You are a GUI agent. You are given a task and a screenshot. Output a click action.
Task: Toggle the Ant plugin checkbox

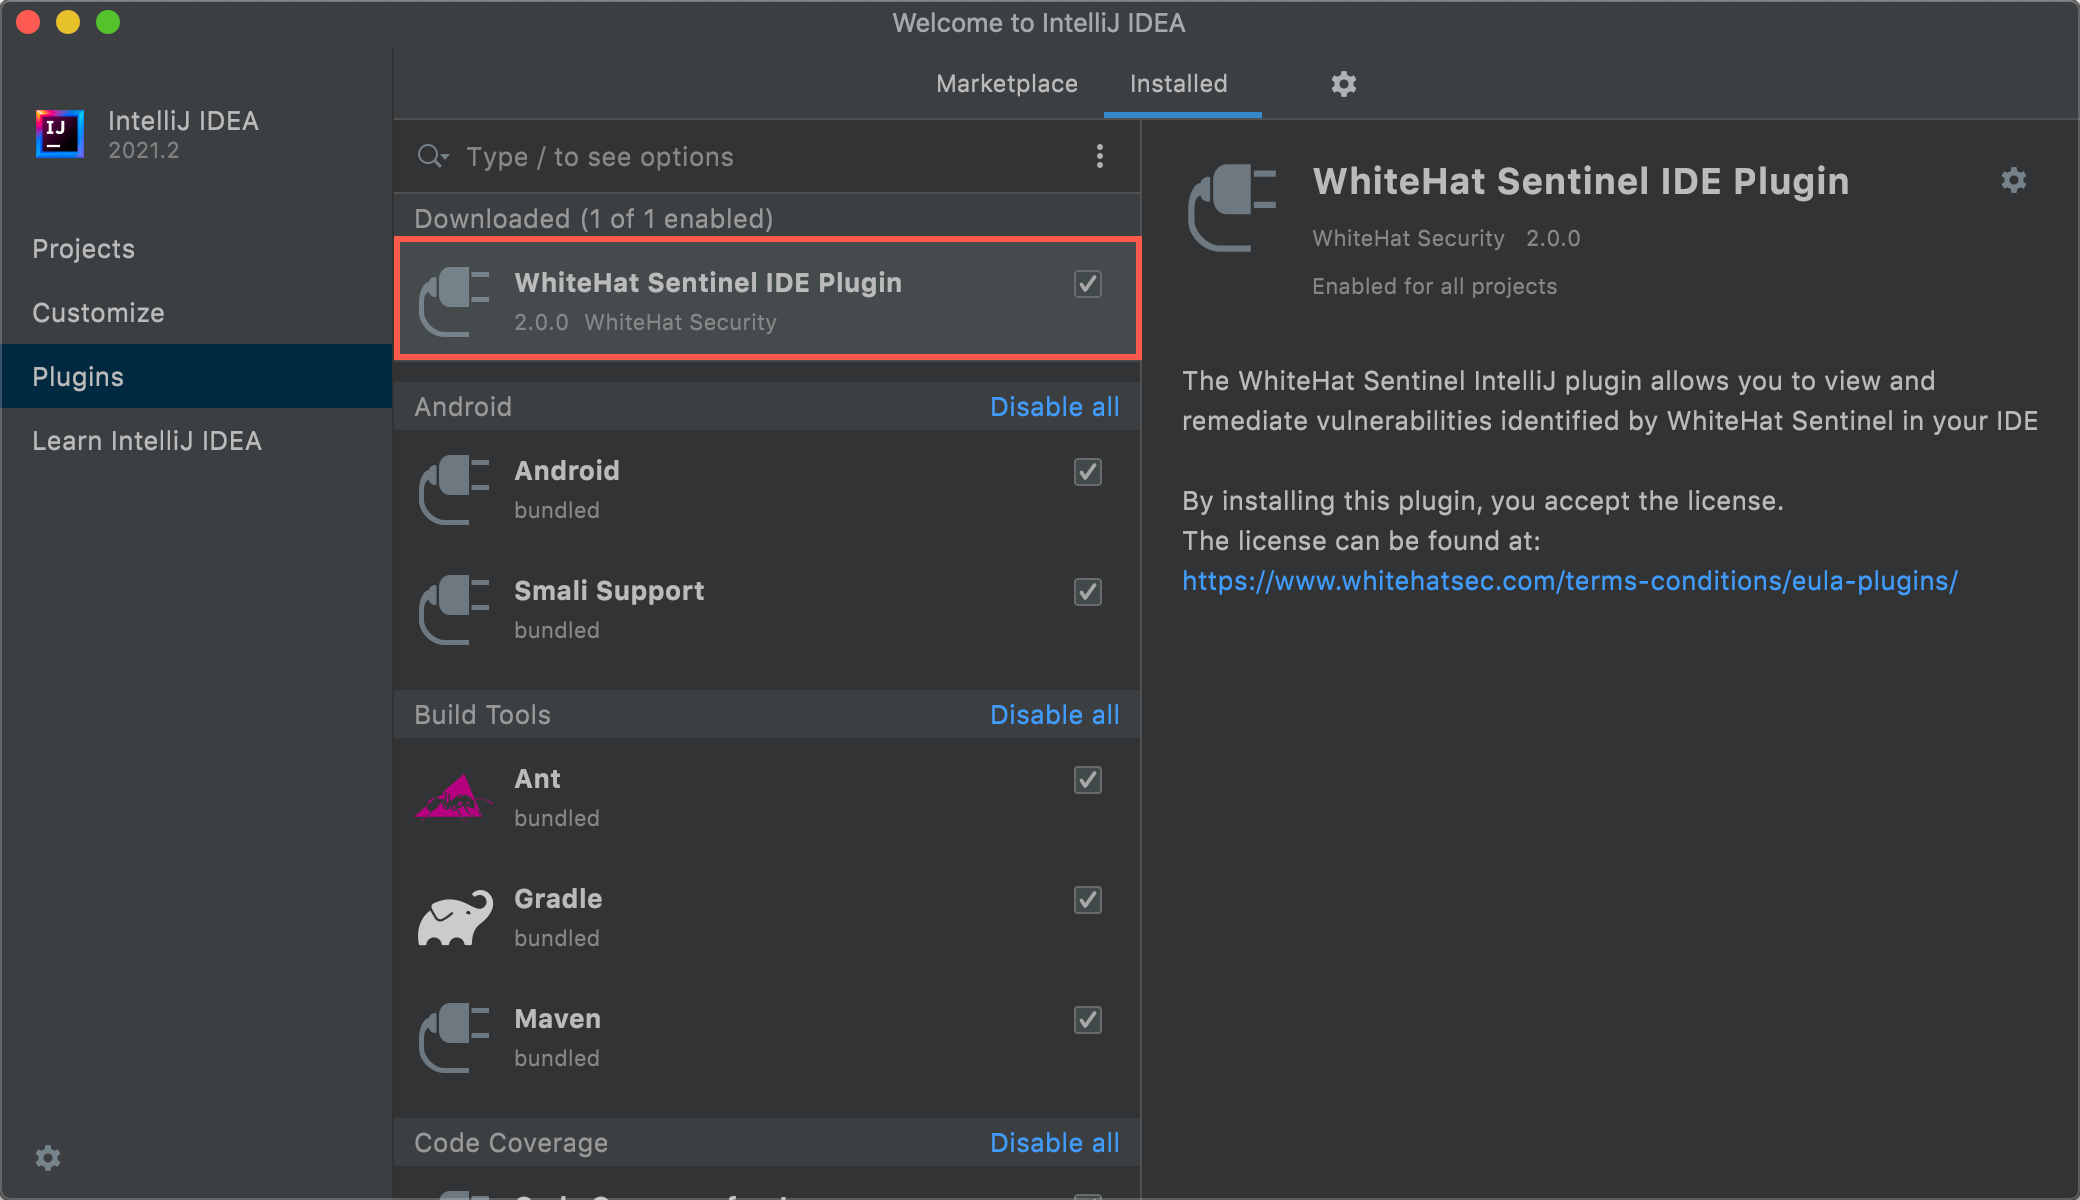click(1087, 780)
